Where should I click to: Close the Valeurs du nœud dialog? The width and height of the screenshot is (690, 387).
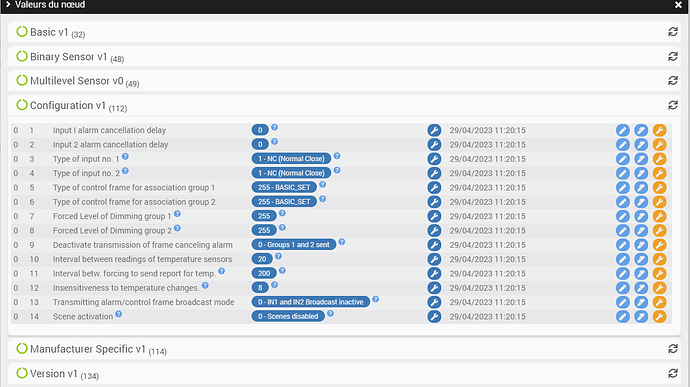678,5
